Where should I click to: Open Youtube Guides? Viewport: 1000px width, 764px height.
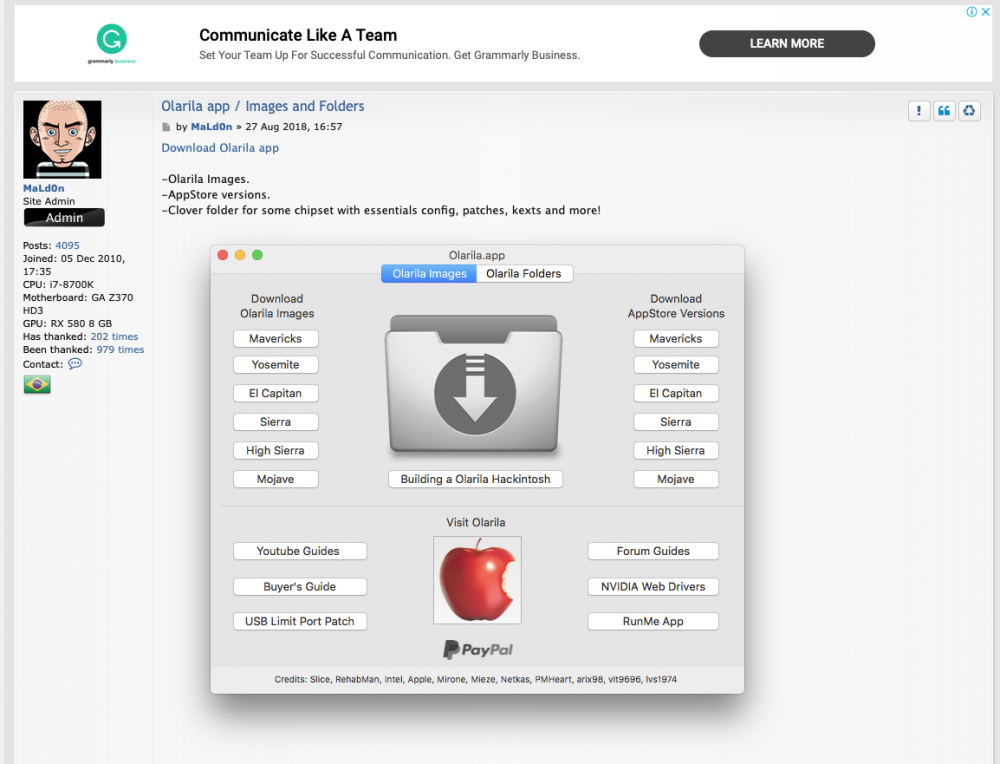(300, 551)
